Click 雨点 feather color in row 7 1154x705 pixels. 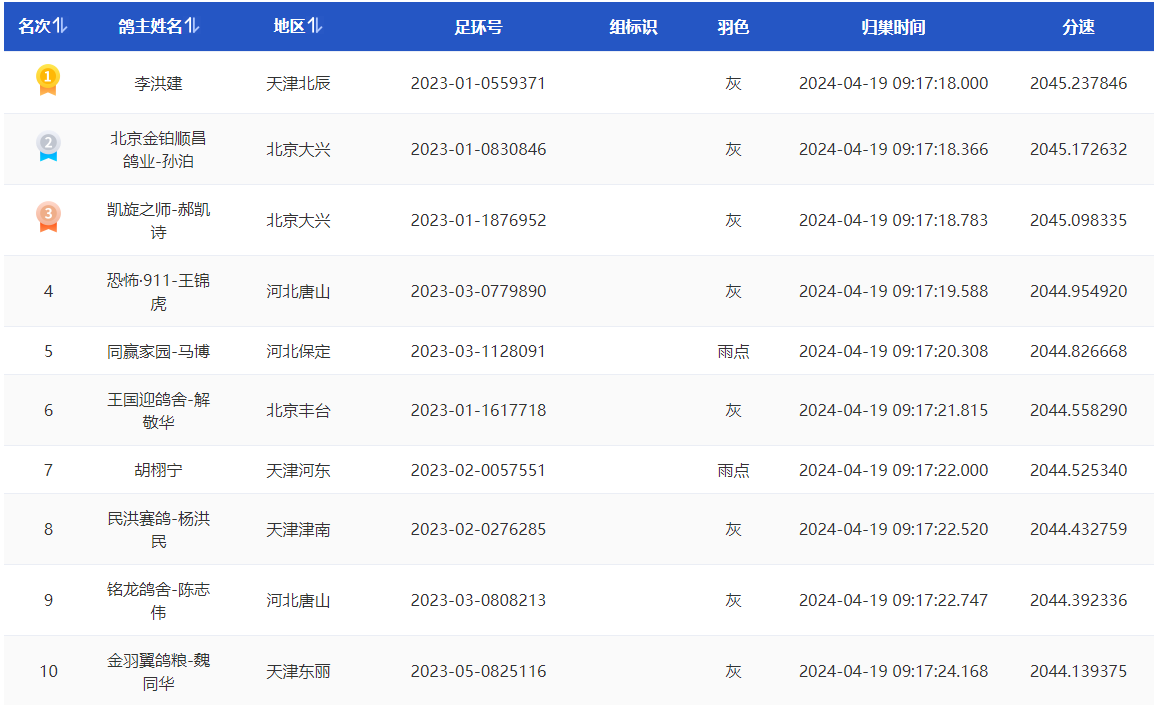(x=733, y=470)
